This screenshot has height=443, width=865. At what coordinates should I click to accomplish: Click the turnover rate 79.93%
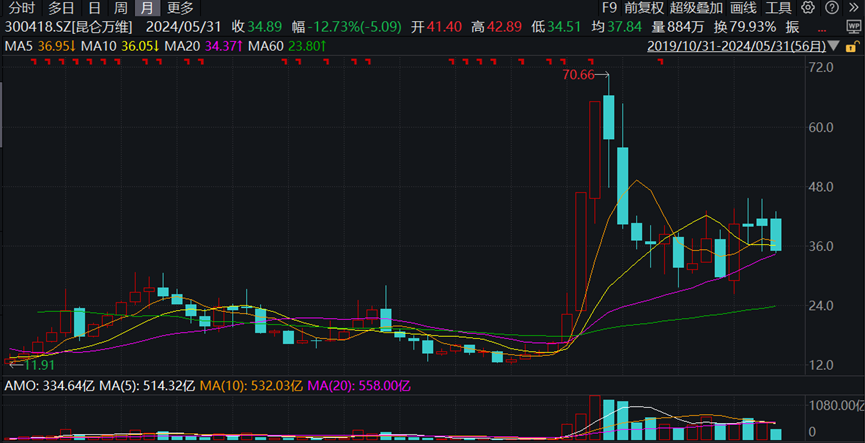click(751, 27)
